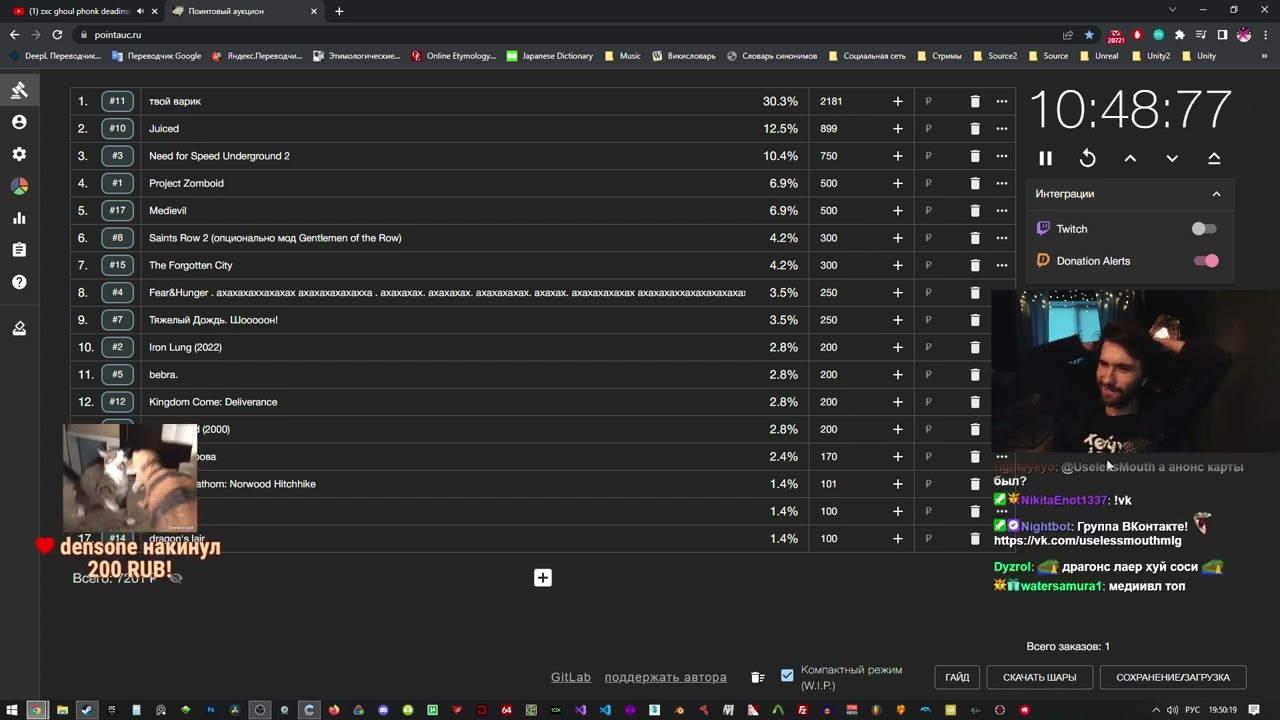Viewport: 1280px width, 720px height.
Task: Delete the 'Juiced' lot row
Action: [x=975, y=128]
